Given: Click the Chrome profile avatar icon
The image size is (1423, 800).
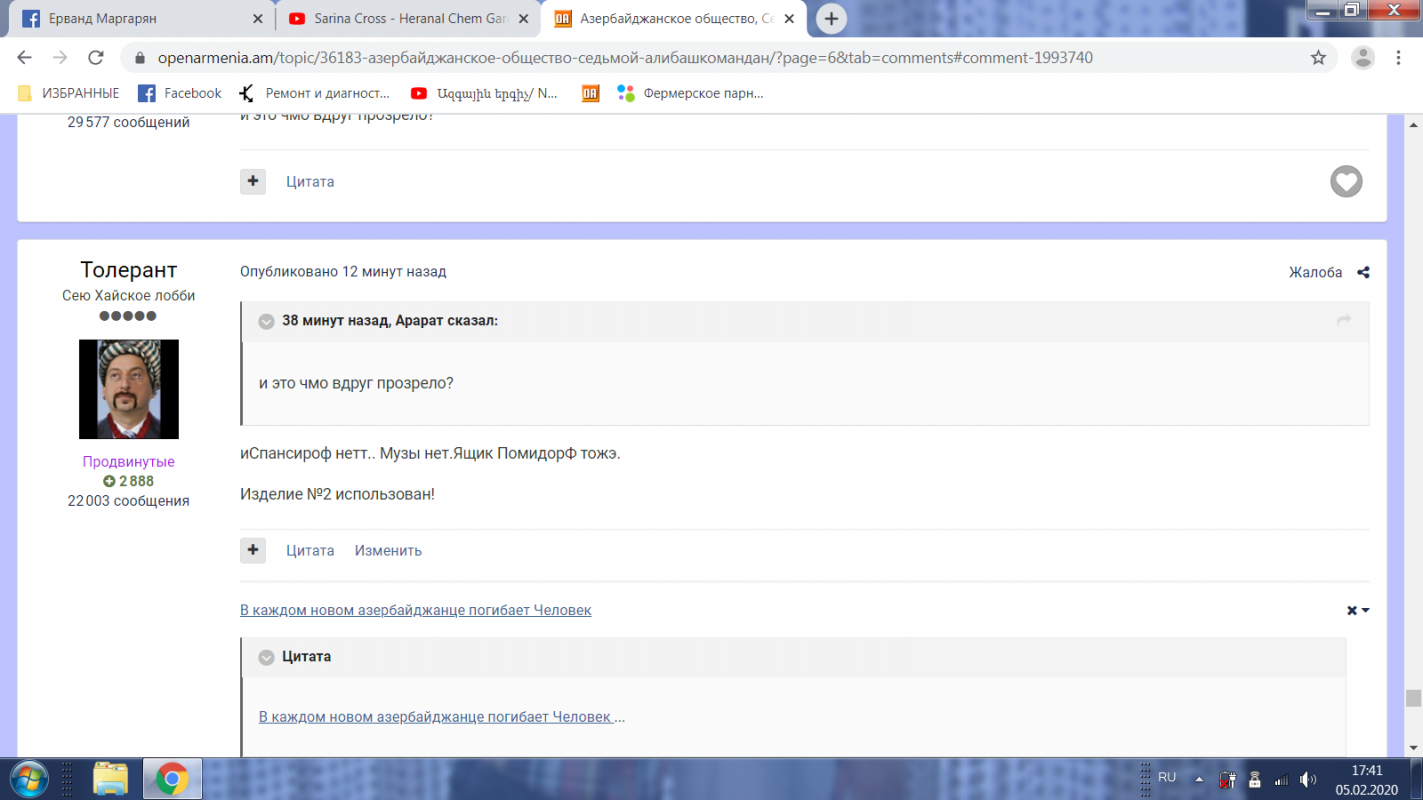Looking at the screenshot, I should click(x=1362, y=58).
